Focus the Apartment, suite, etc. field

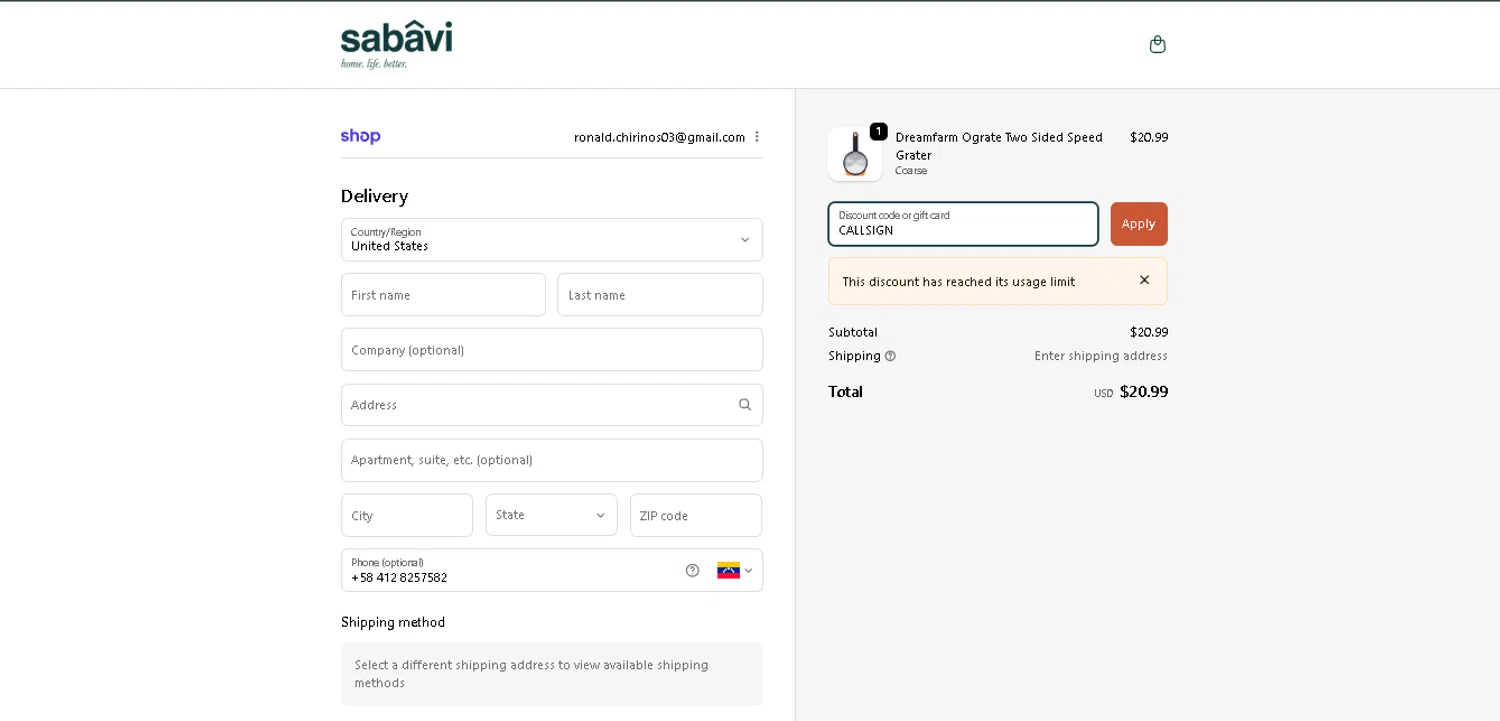[552, 460]
